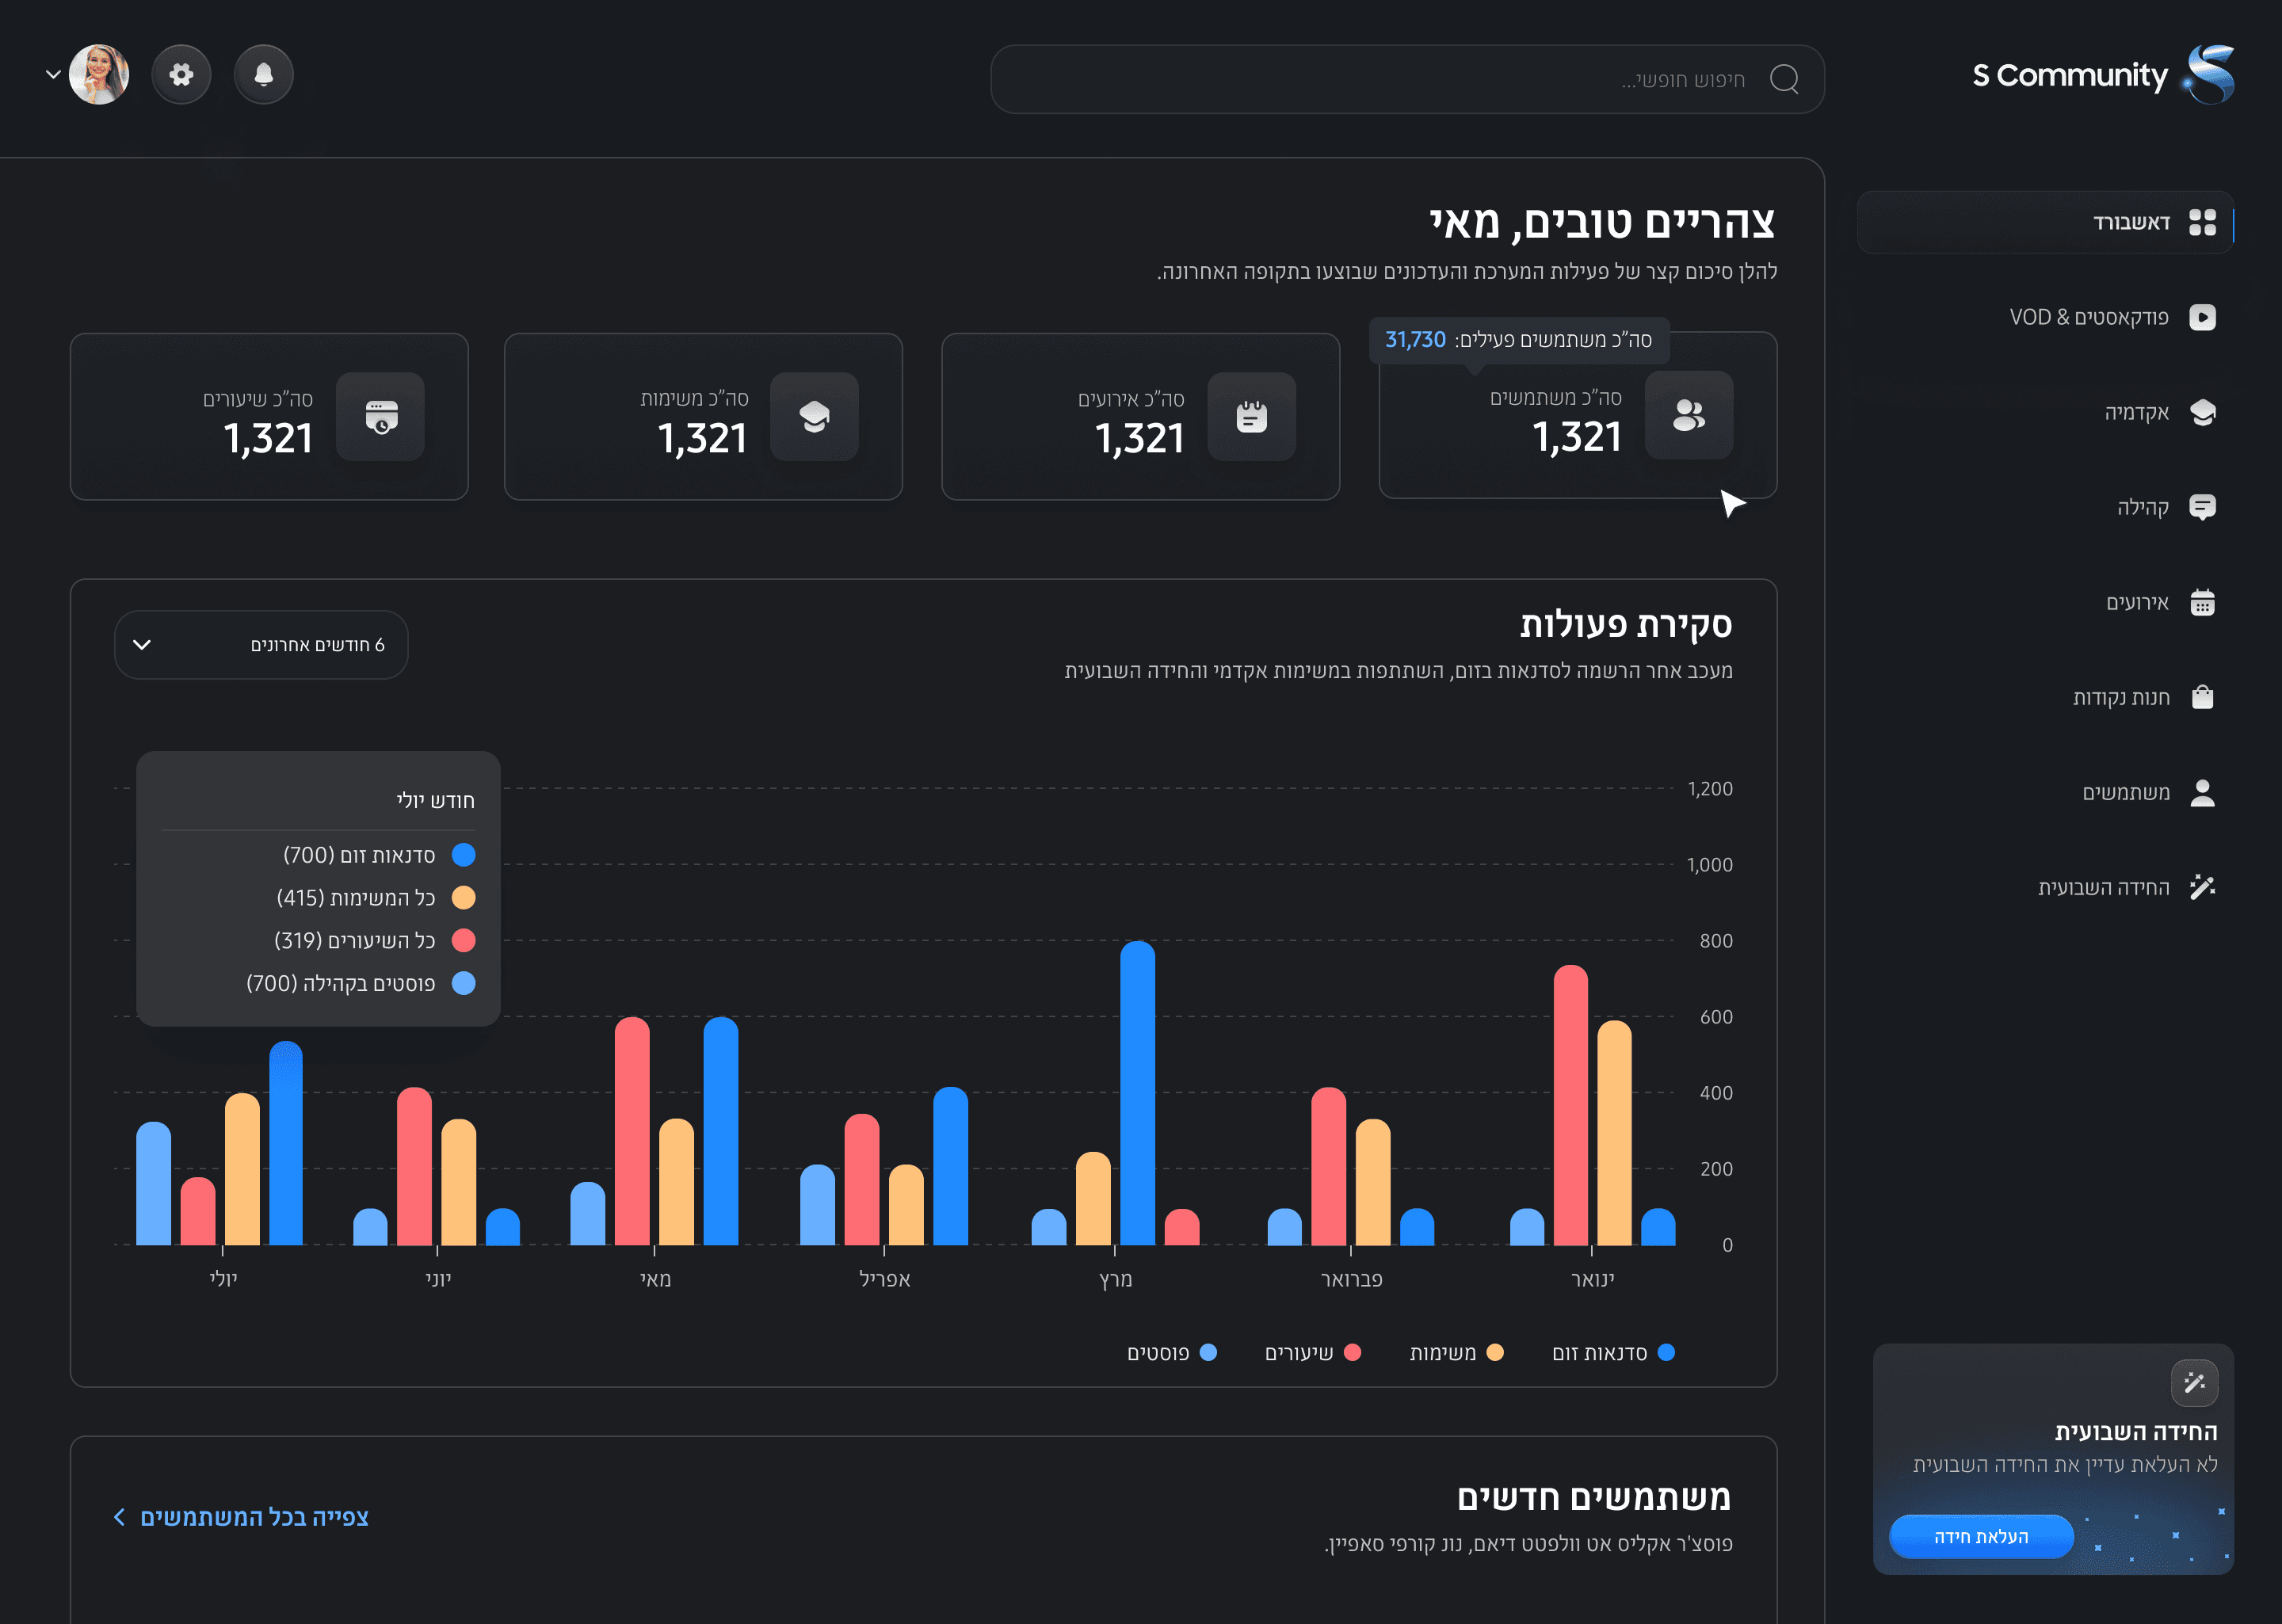Click the total users people icon
The height and width of the screenshot is (1624, 2282).
[x=1688, y=415]
